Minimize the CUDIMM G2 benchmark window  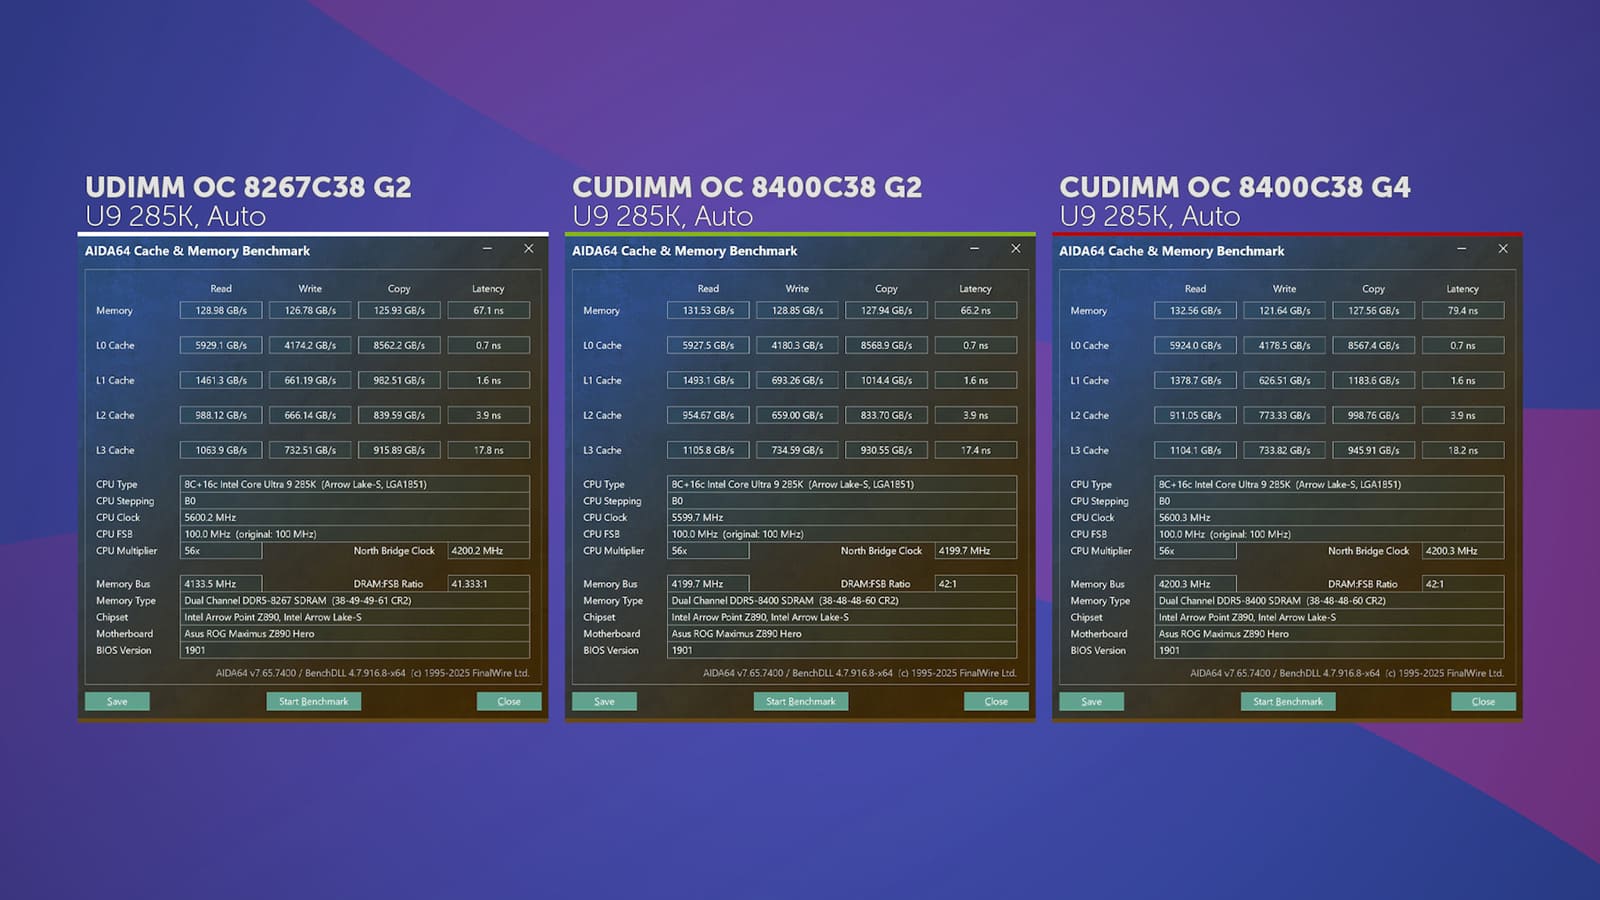pyautogui.click(x=974, y=249)
